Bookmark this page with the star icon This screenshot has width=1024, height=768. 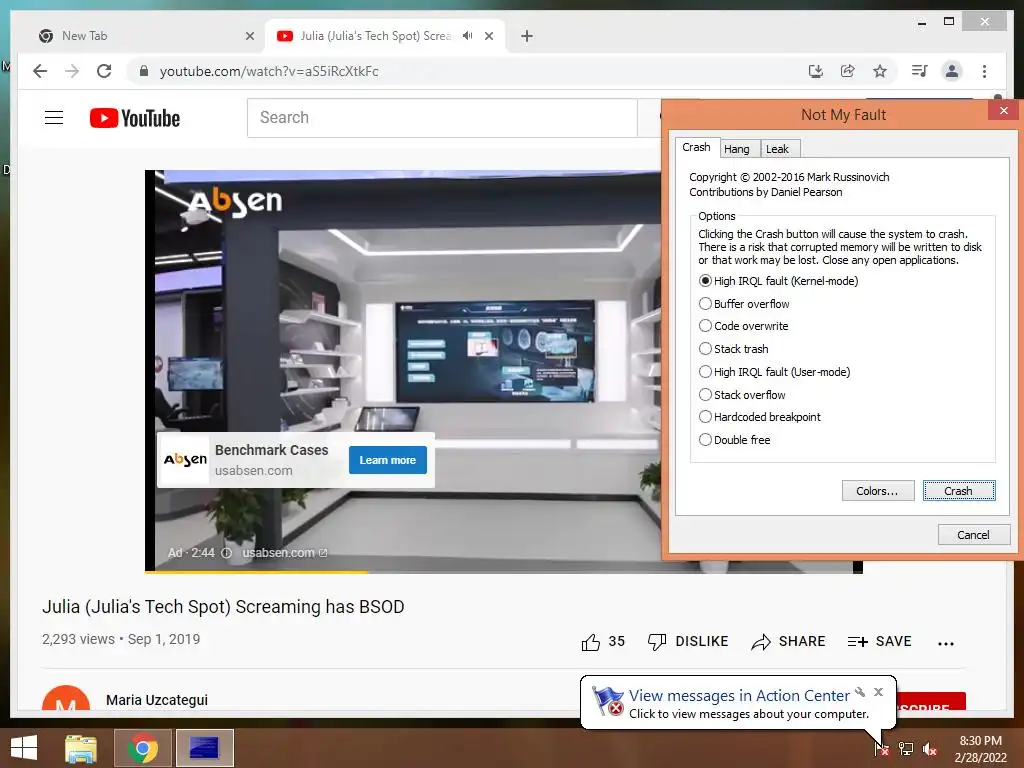(x=880, y=71)
